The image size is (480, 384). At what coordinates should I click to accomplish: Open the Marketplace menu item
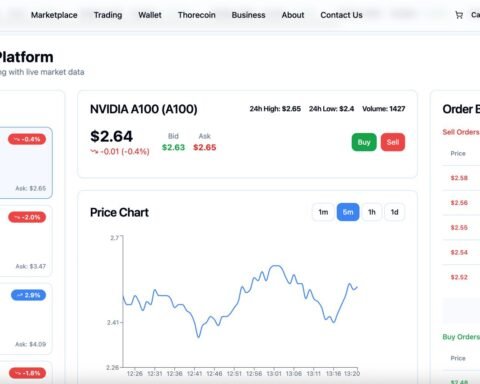pos(54,15)
